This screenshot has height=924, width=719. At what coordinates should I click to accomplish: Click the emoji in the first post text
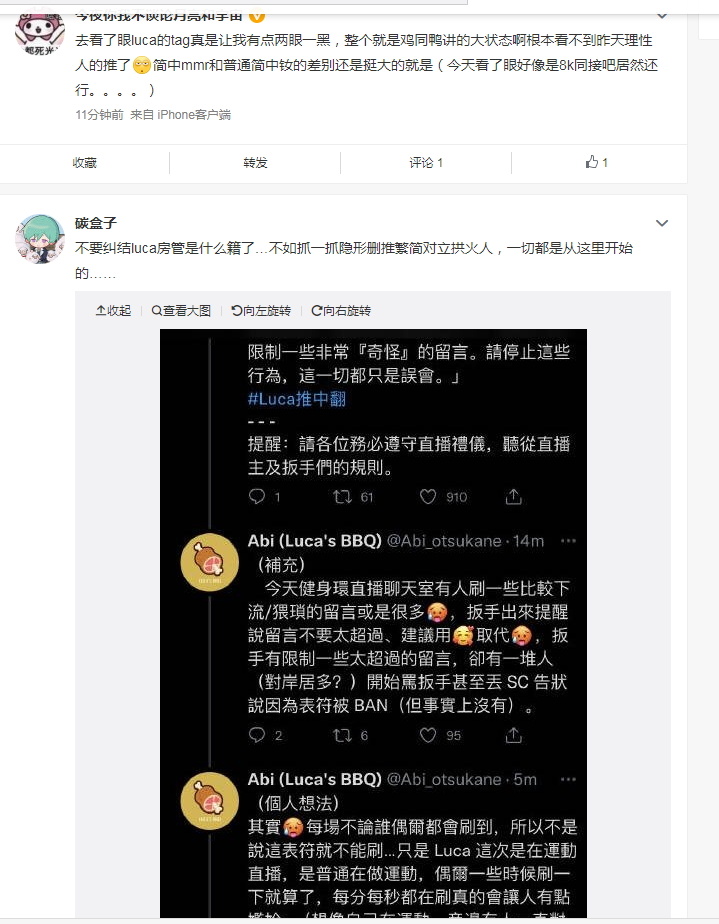142,65
